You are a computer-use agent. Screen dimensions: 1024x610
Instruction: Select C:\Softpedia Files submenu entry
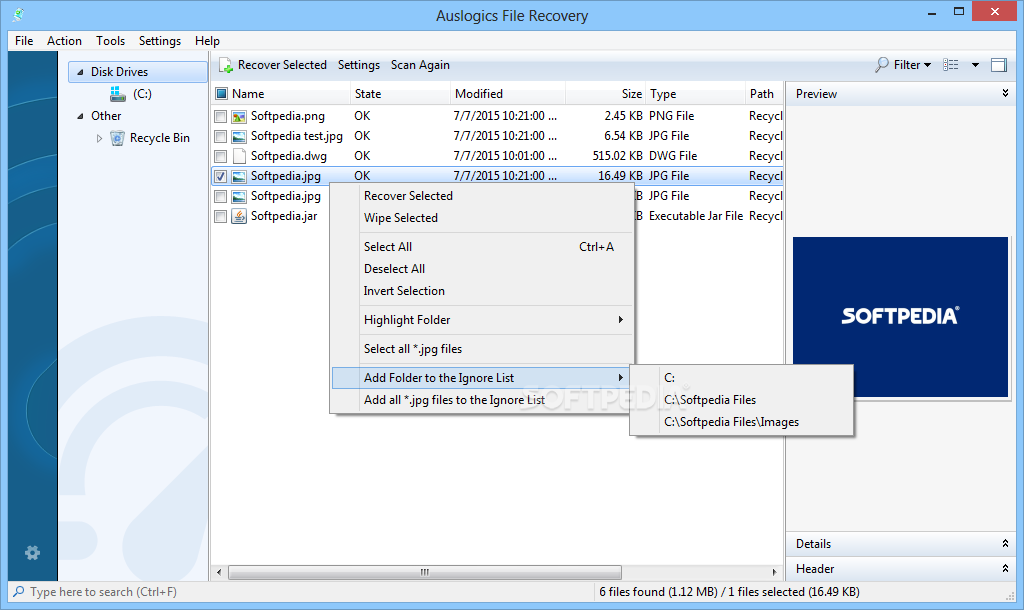(x=741, y=400)
